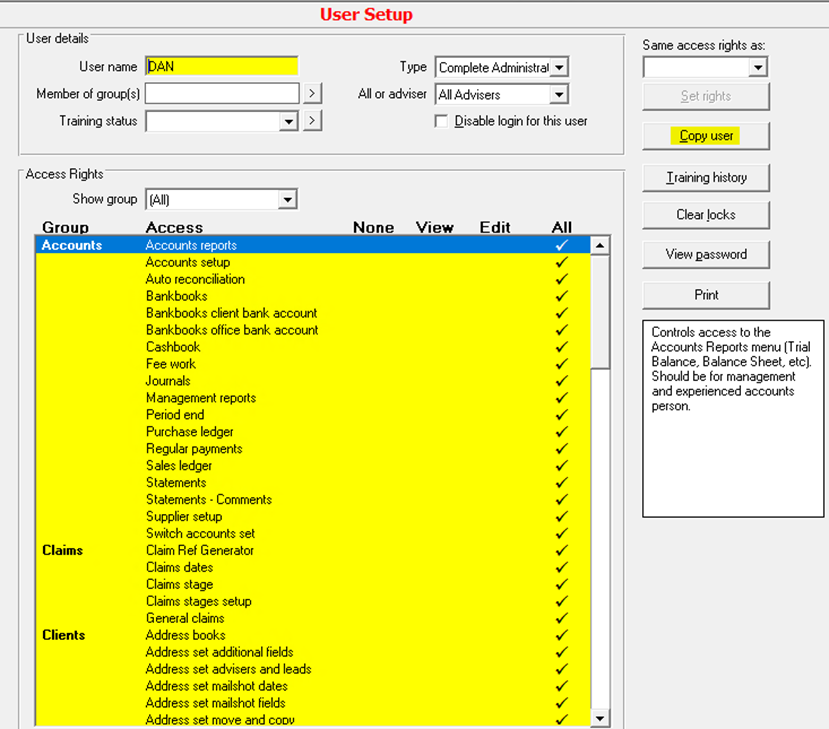Click the View password button
This screenshot has width=829, height=729.
click(706, 254)
